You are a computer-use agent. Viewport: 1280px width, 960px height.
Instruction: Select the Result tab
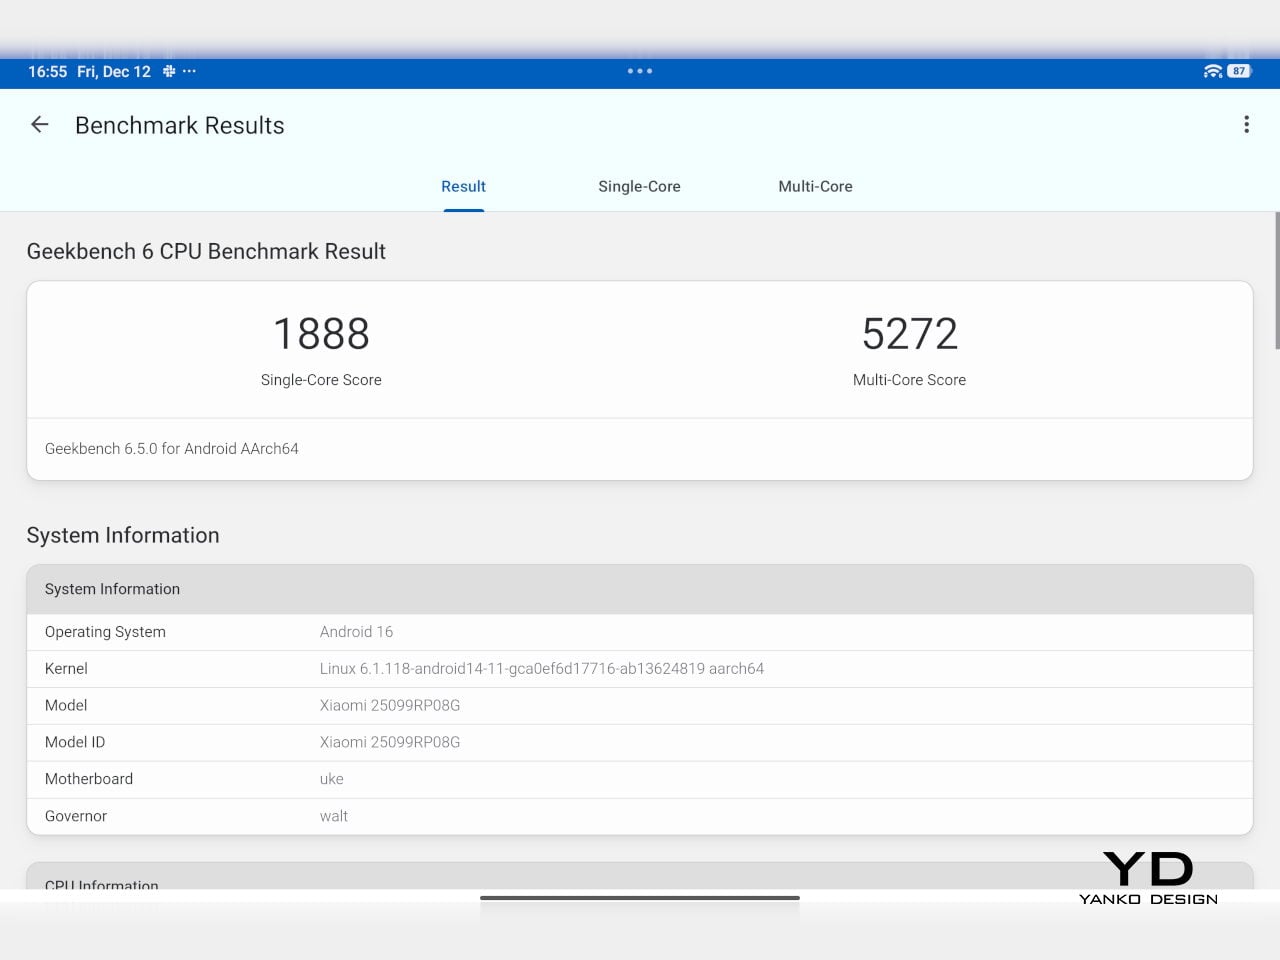click(463, 186)
